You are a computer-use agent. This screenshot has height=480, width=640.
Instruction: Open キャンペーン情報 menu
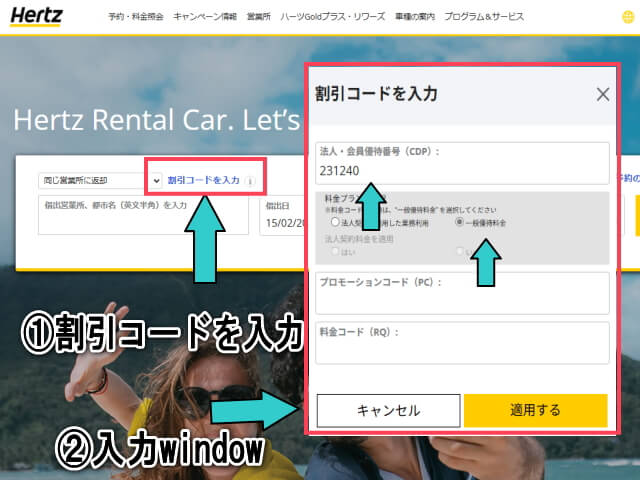[205, 17]
